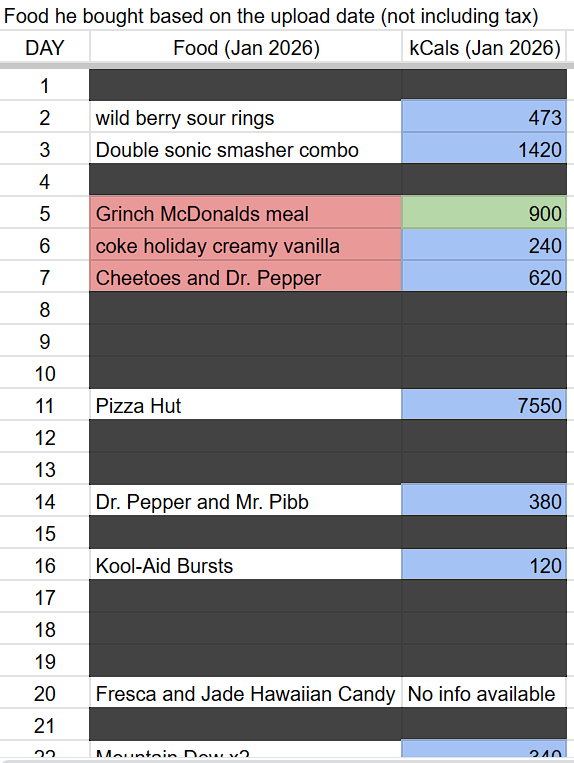Select the 620 kCals cell
Image resolution: width=574 pixels, height=763 pixels.
[484, 277]
